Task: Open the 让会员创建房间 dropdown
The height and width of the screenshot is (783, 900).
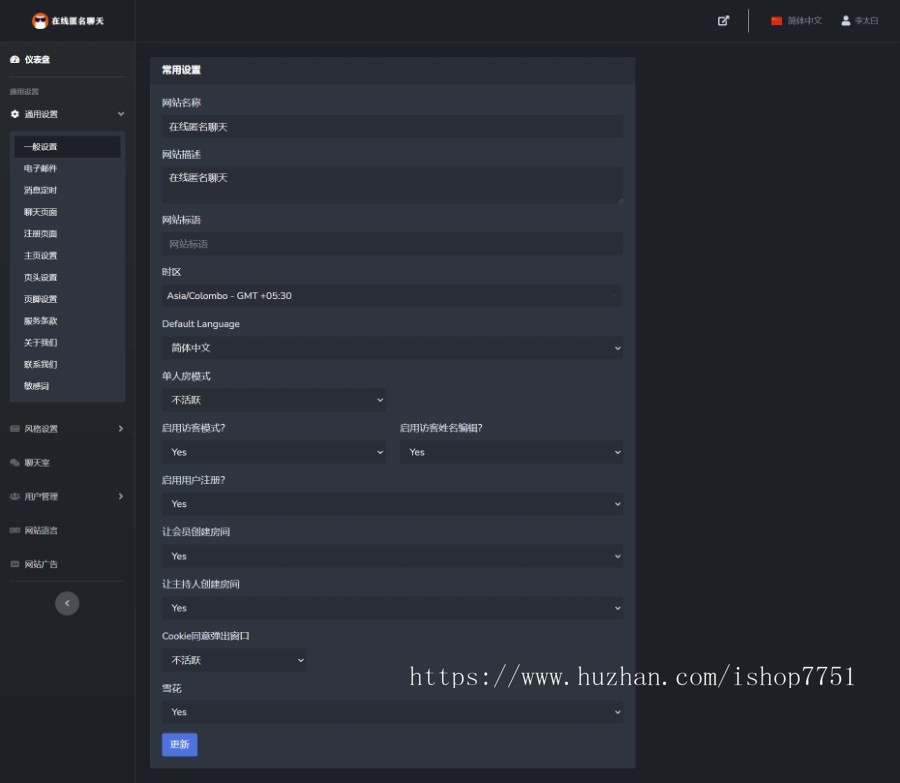Action: 392,556
